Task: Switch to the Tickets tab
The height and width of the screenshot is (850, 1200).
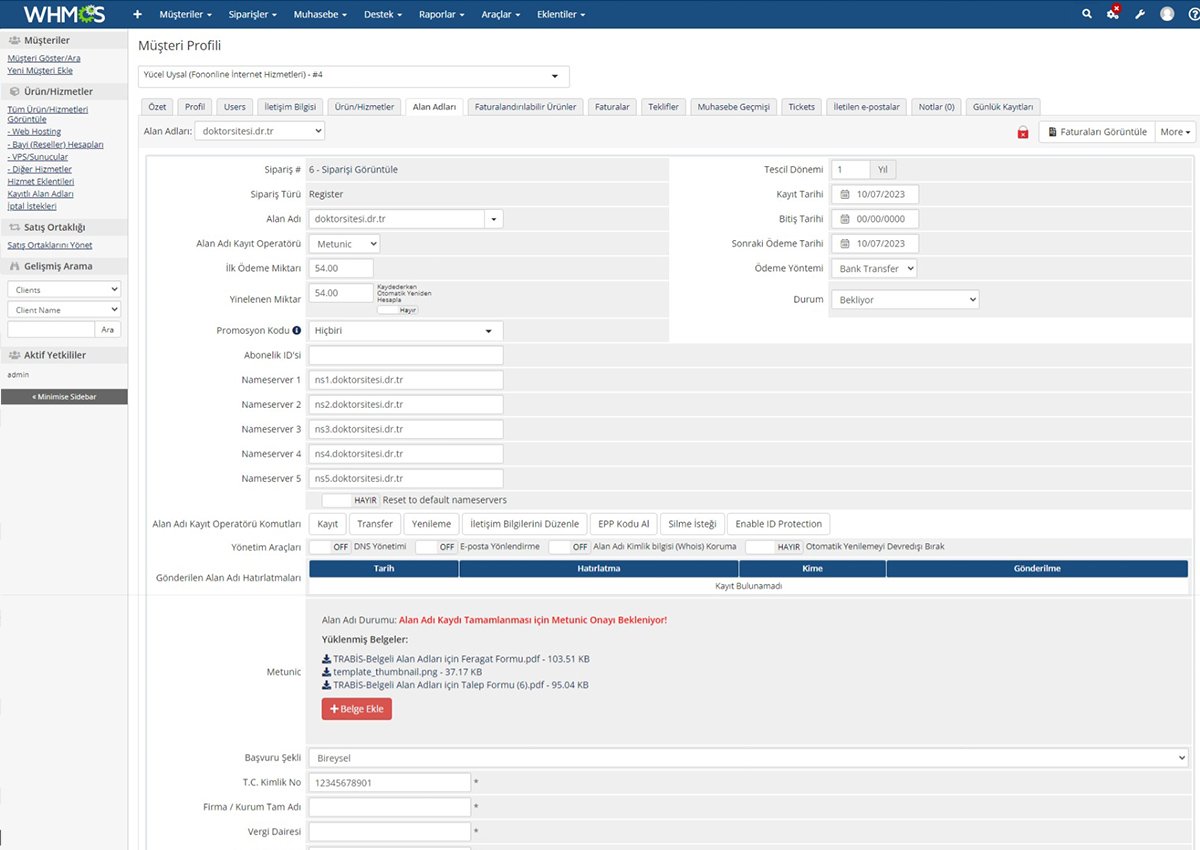Action: tap(801, 107)
